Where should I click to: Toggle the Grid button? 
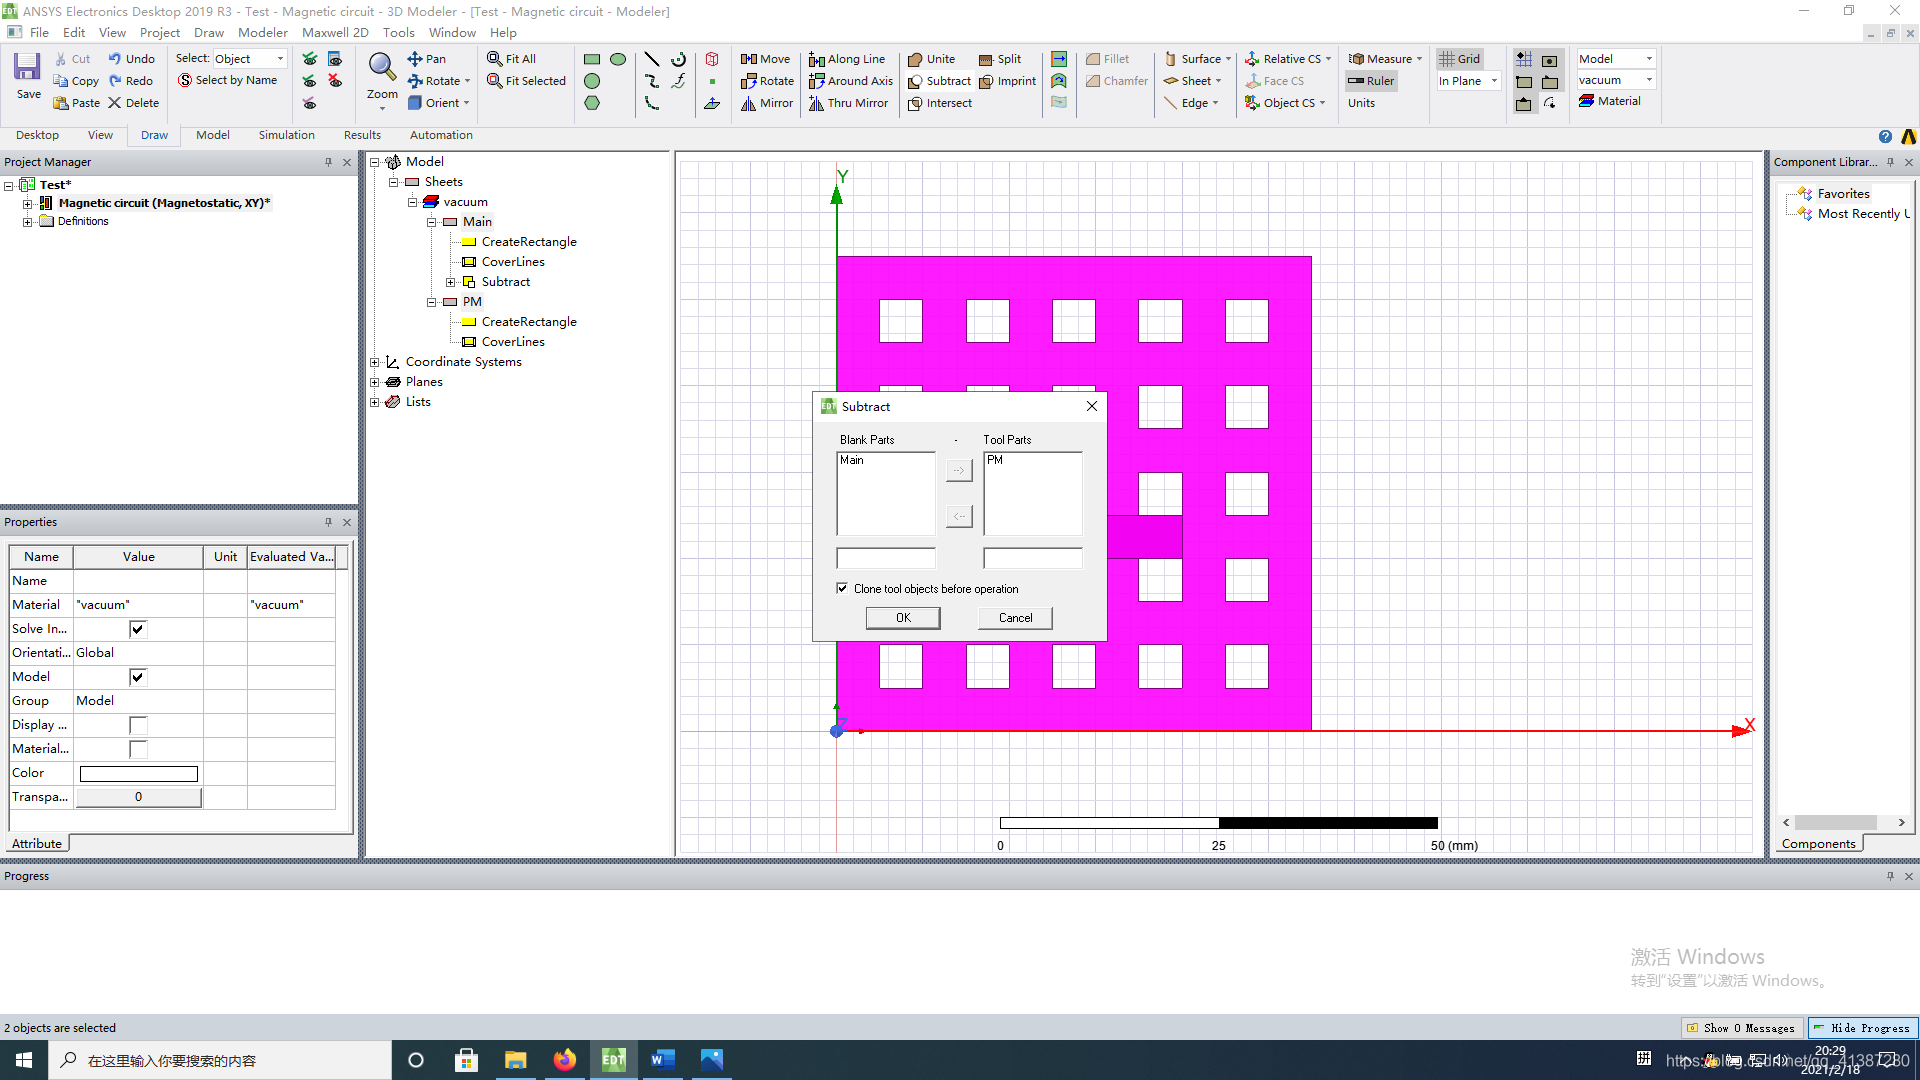click(x=1459, y=59)
